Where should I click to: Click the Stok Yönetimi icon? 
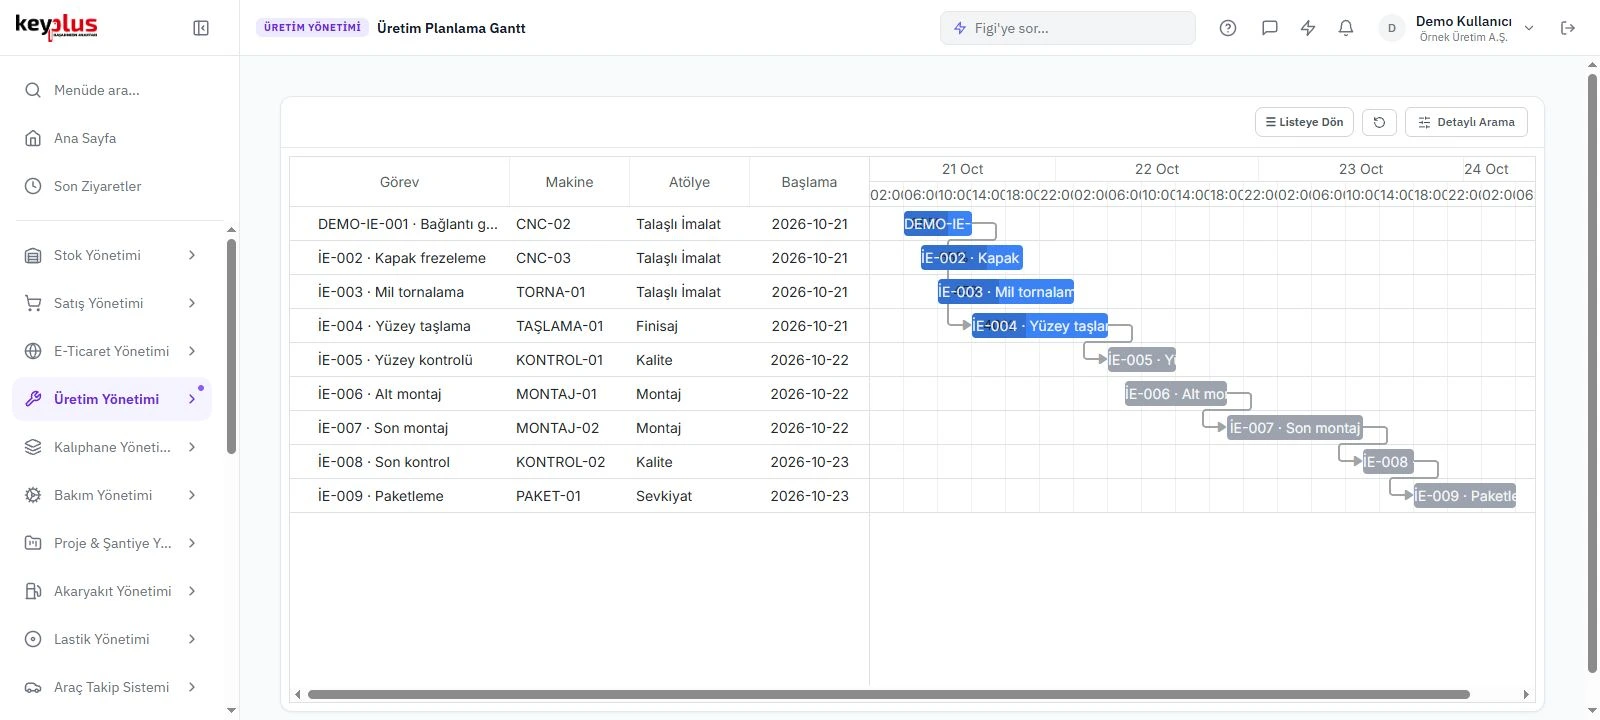pyautogui.click(x=33, y=255)
